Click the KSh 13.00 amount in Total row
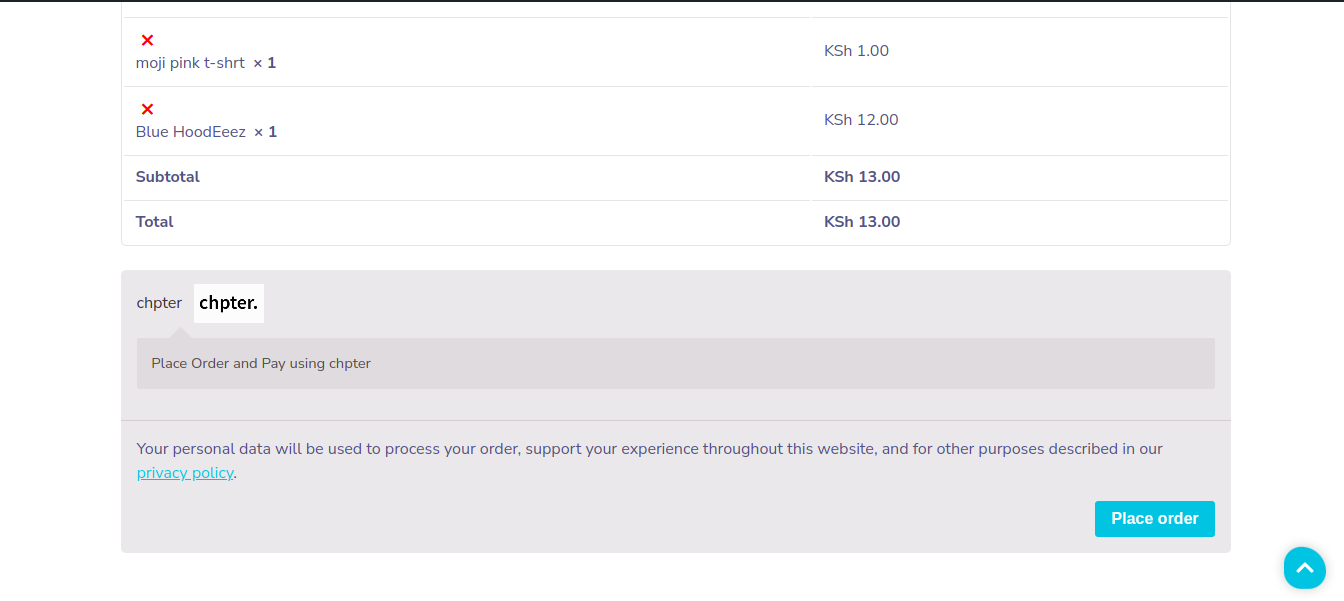The width and height of the screenshot is (1344, 601). click(862, 222)
